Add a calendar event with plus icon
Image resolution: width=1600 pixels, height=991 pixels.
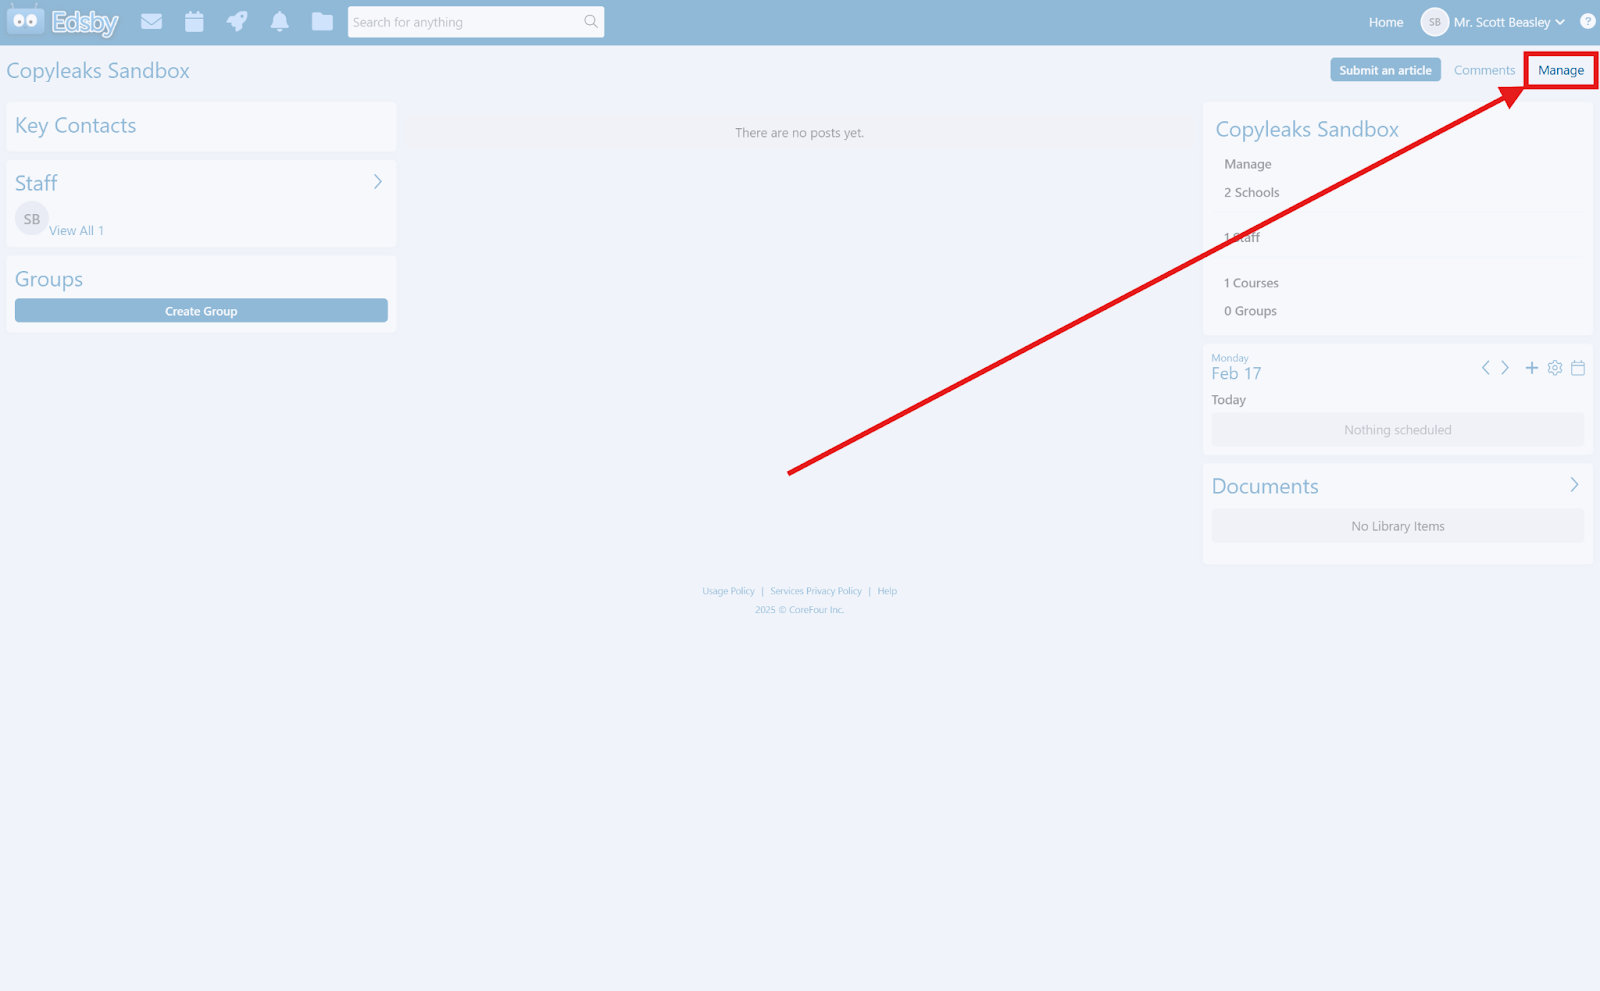pos(1531,368)
